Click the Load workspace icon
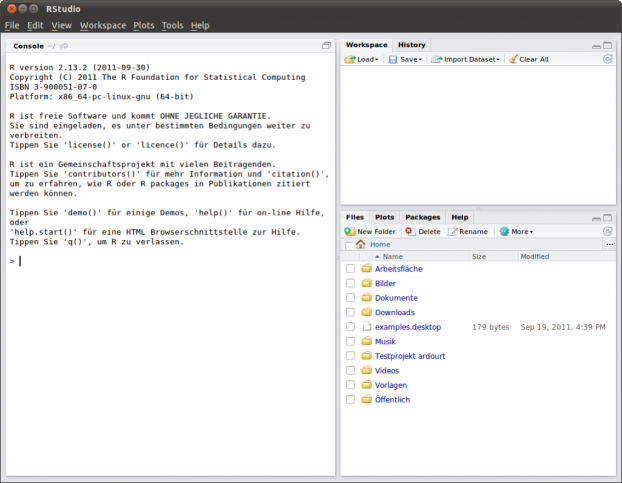The height and width of the screenshot is (483, 622). [x=350, y=59]
